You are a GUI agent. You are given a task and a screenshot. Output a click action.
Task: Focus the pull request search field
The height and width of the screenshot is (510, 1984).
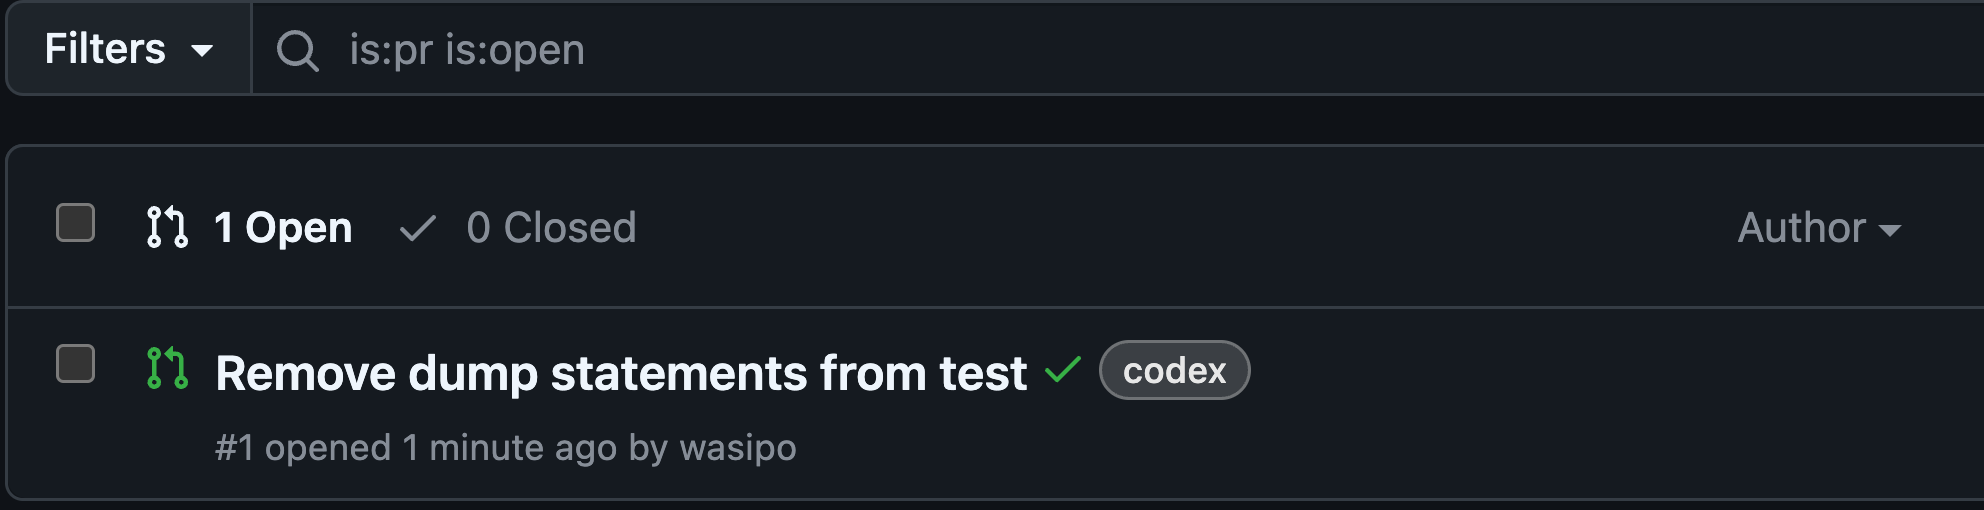(1117, 49)
